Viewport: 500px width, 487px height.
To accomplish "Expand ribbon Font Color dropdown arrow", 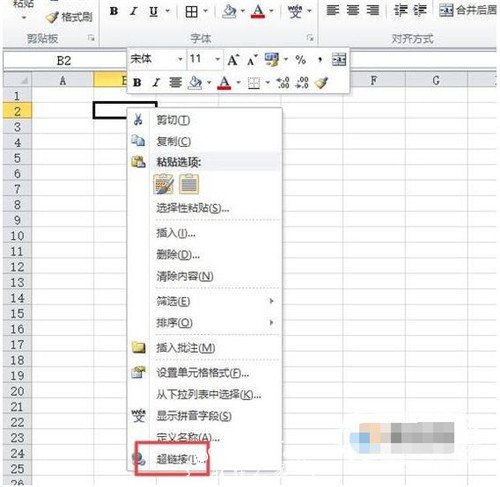I will (x=272, y=11).
